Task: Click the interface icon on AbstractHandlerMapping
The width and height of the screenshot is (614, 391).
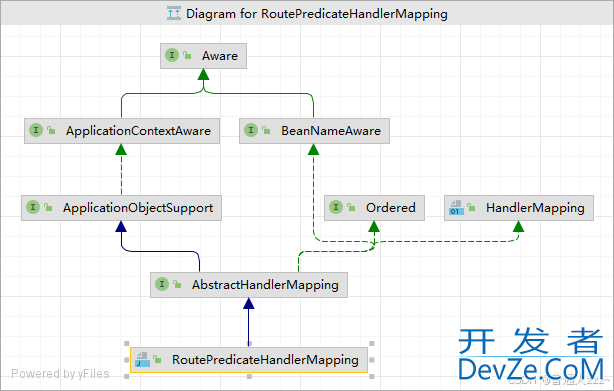Action: pos(162,284)
